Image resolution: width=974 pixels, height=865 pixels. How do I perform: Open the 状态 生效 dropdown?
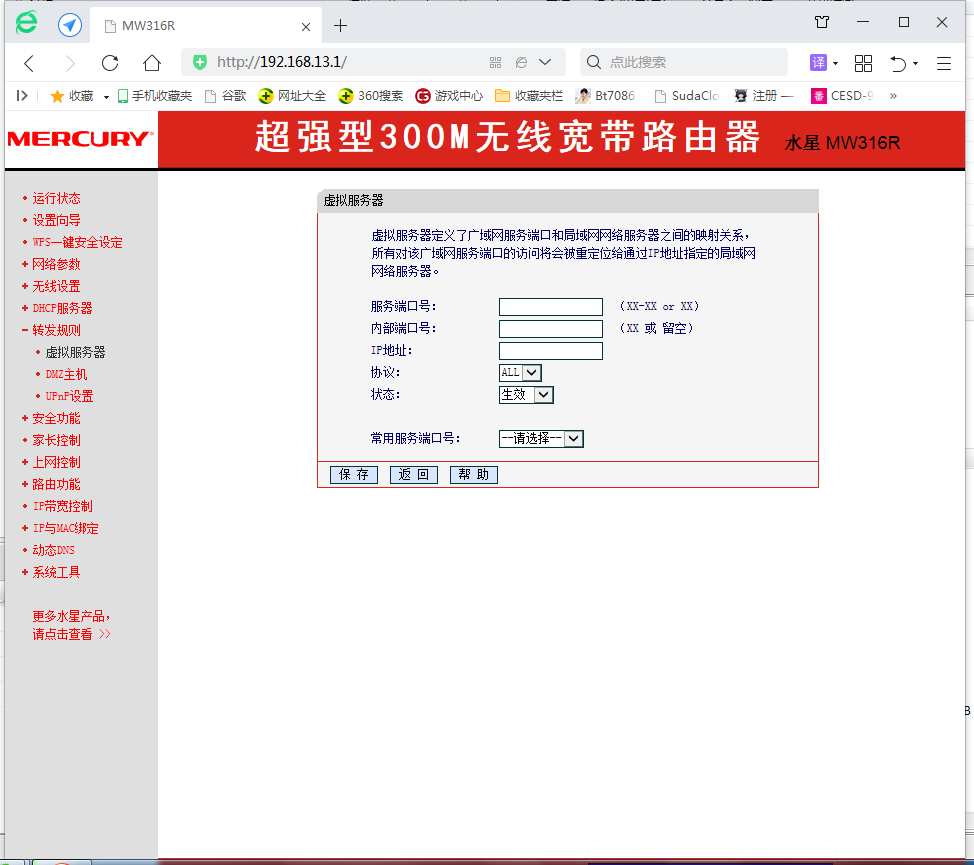(x=526, y=395)
